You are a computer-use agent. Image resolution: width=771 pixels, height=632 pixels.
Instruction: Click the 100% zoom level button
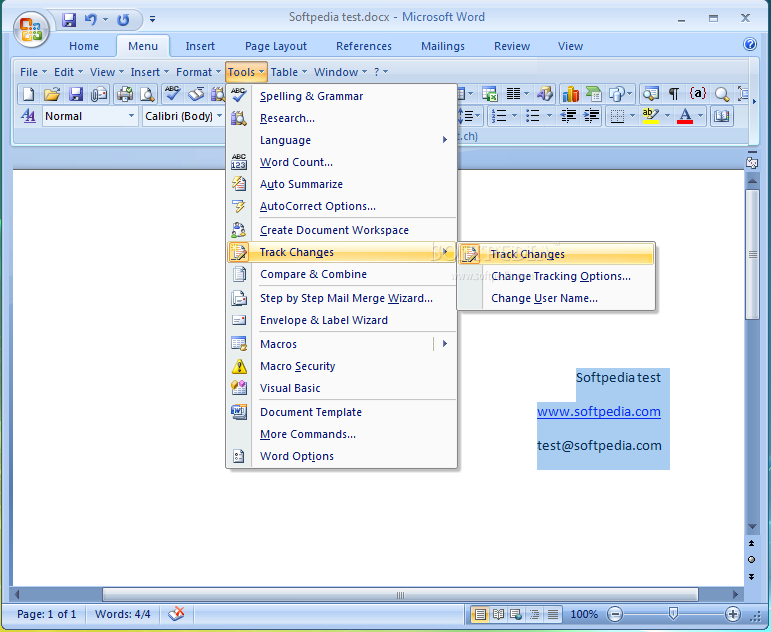coord(584,614)
